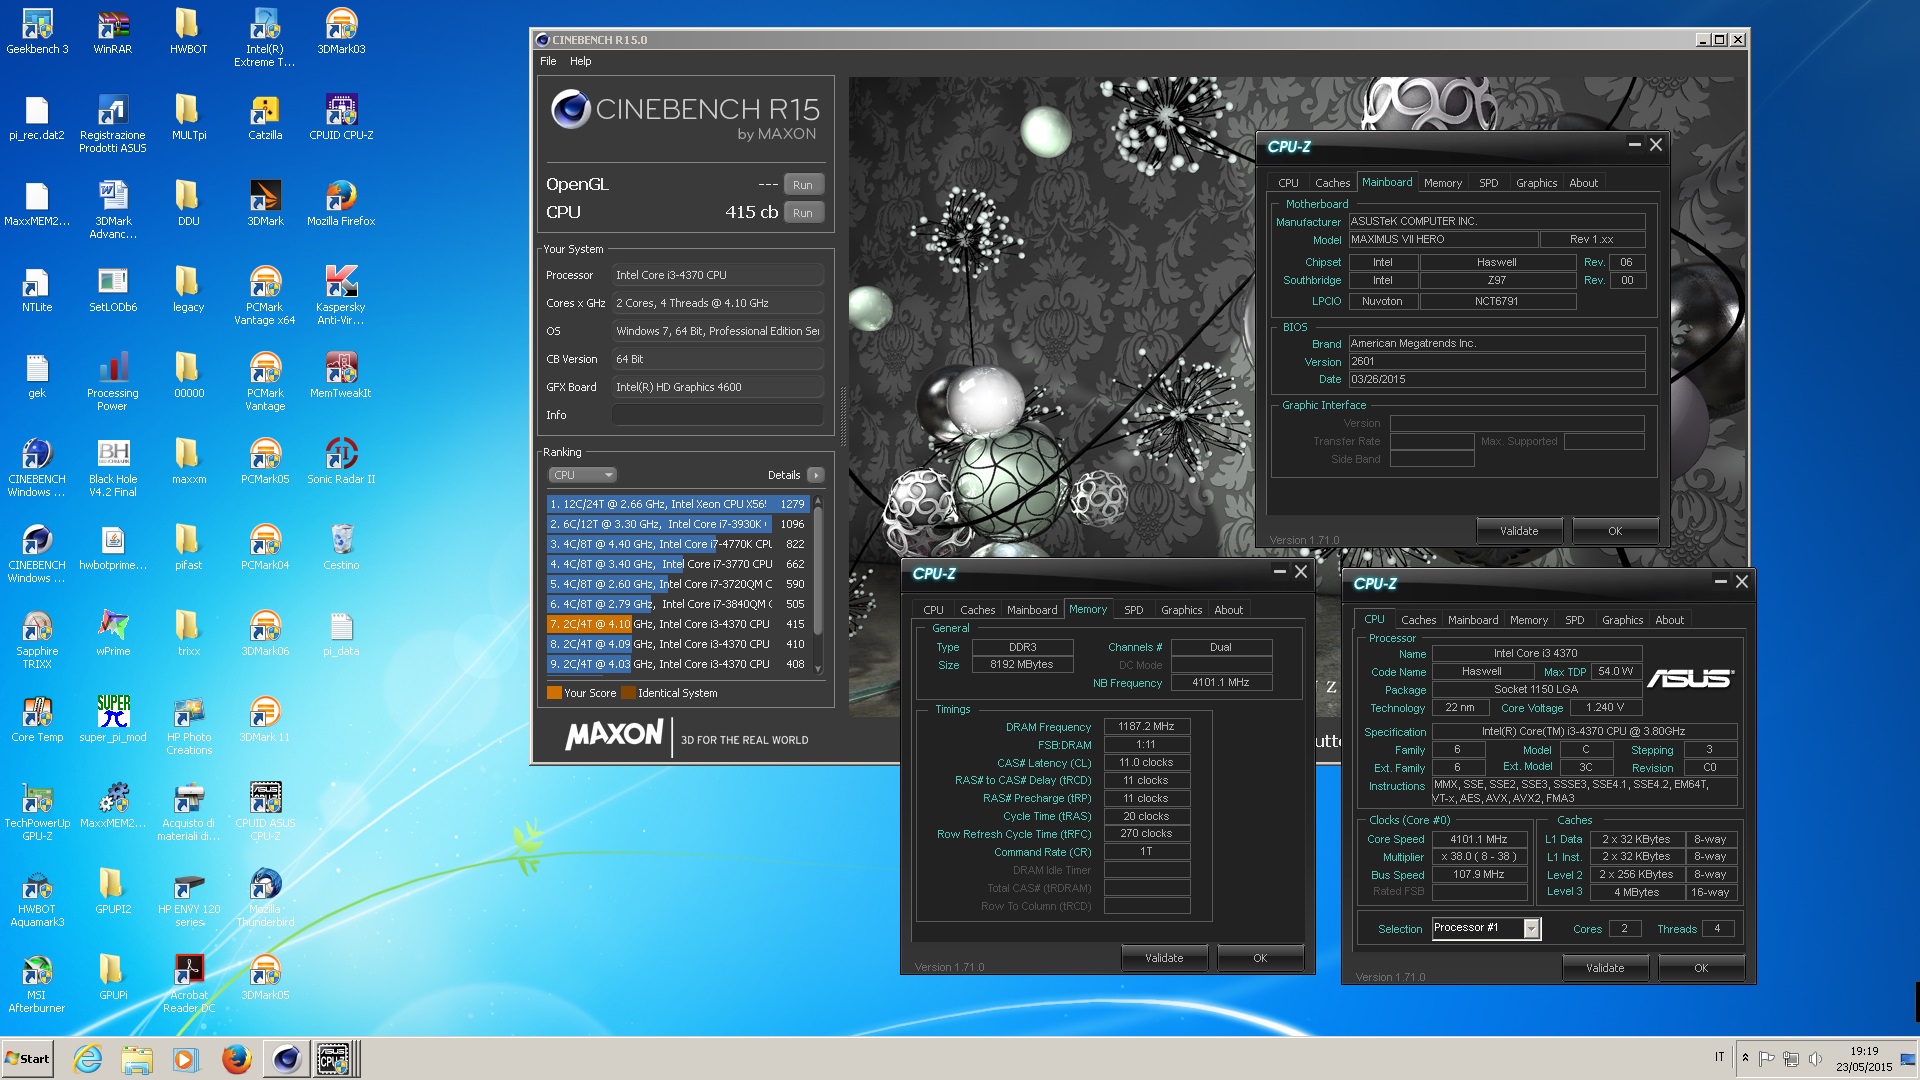The height and width of the screenshot is (1080, 1920).
Task: Open the Black Hole V4.2 Final icon
Action: (x=113, y=467)
